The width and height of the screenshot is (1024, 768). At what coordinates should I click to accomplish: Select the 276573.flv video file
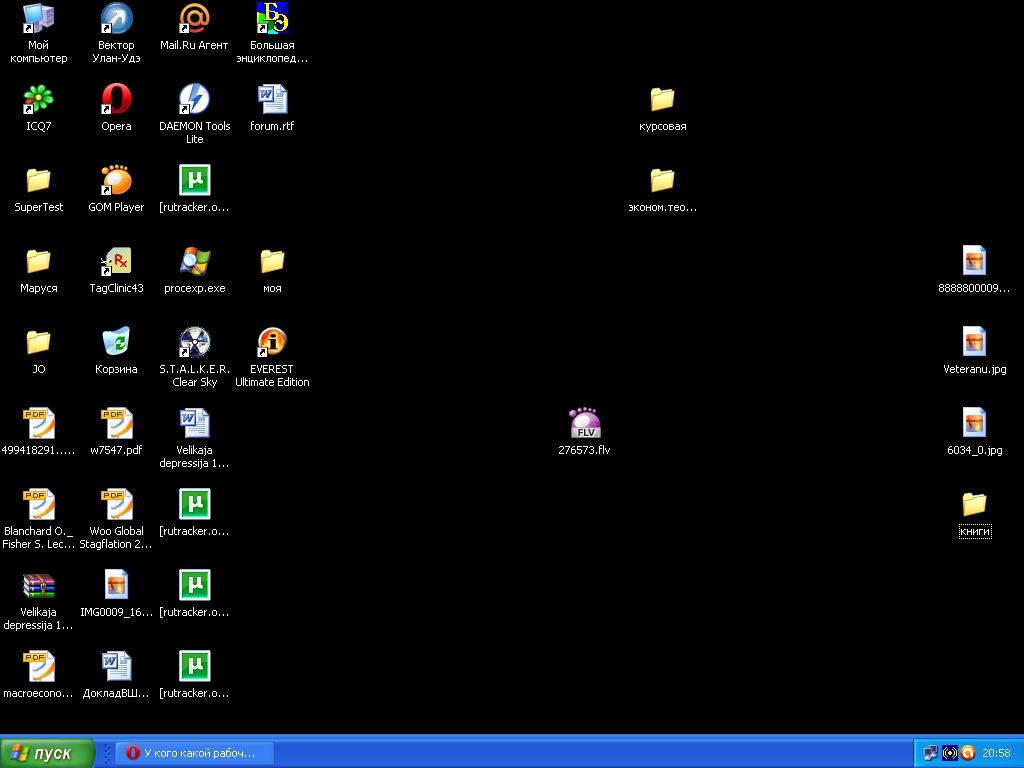tap(584, 424)
